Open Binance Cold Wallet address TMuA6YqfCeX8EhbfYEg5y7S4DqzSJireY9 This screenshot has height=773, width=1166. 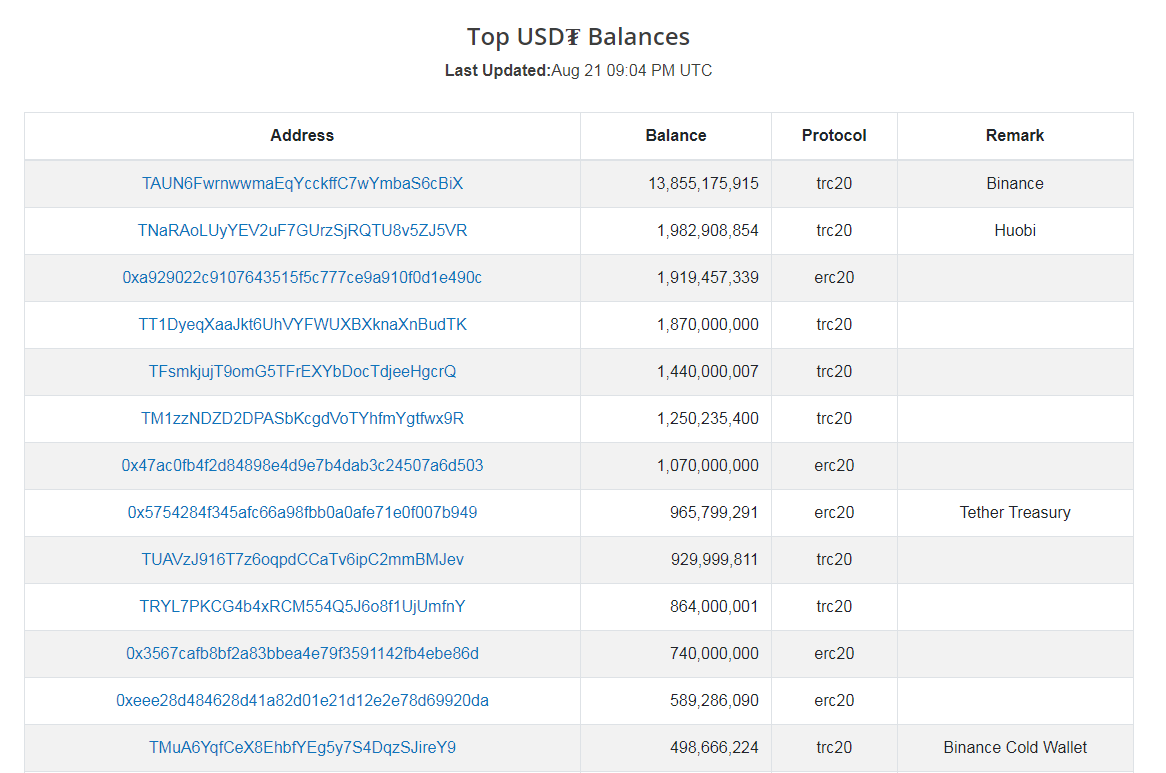(x=302, y=747)
